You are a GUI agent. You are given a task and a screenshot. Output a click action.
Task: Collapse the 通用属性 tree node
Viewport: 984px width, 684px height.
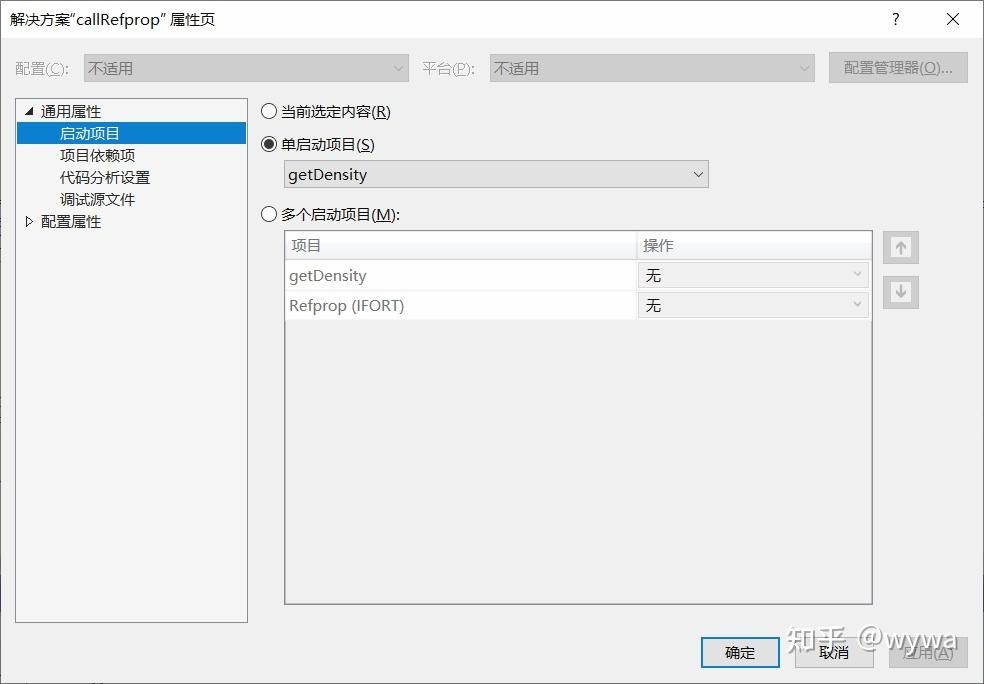28,111
